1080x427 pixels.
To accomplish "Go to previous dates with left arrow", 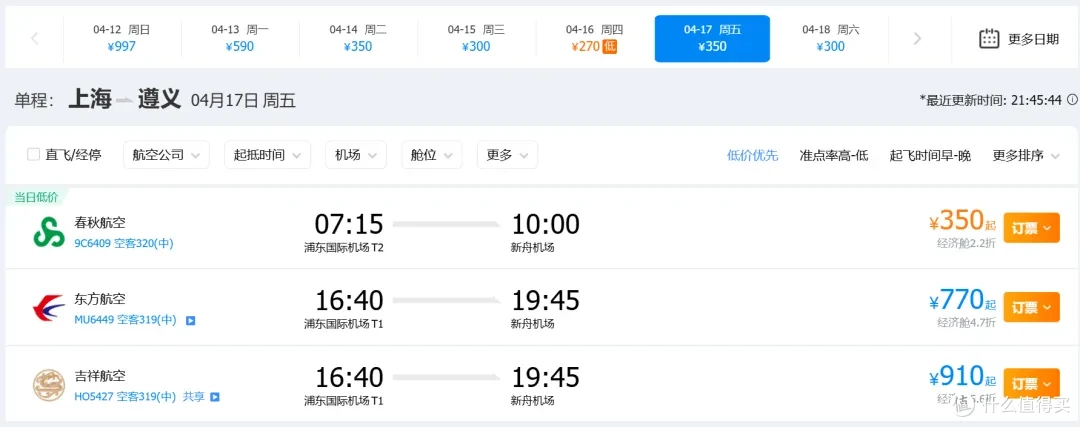I will [x=34, y=39].
